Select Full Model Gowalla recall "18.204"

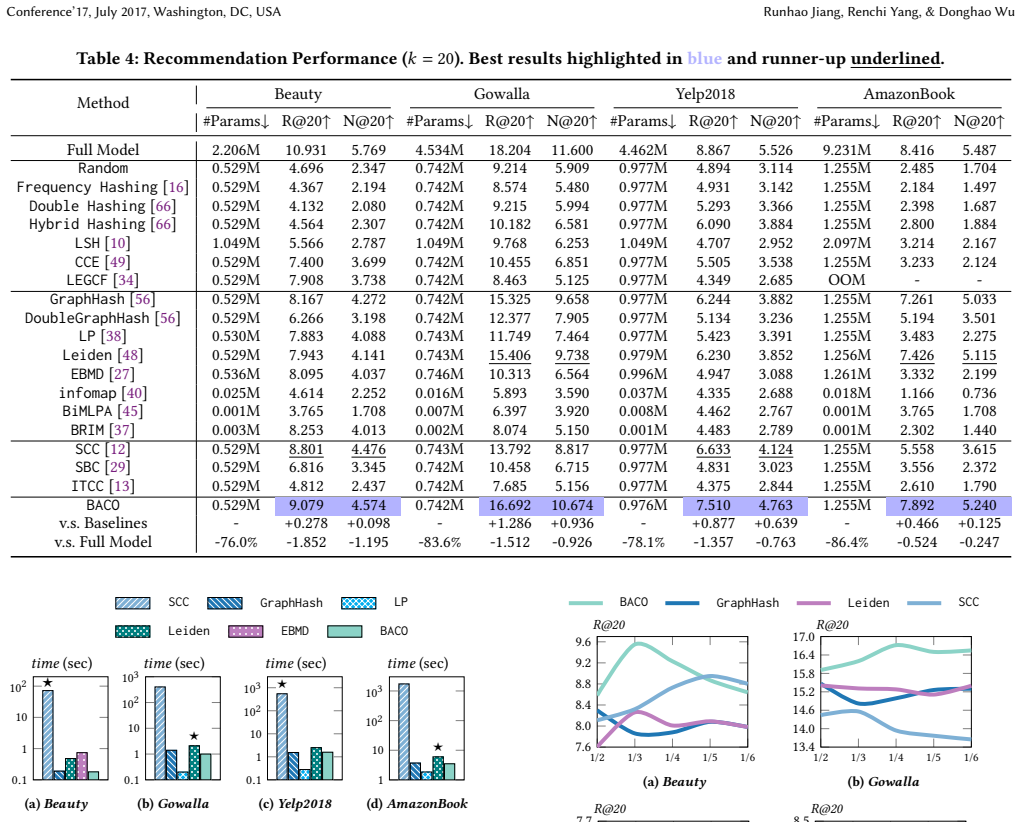pyautogui.click(x=510, y=150)
